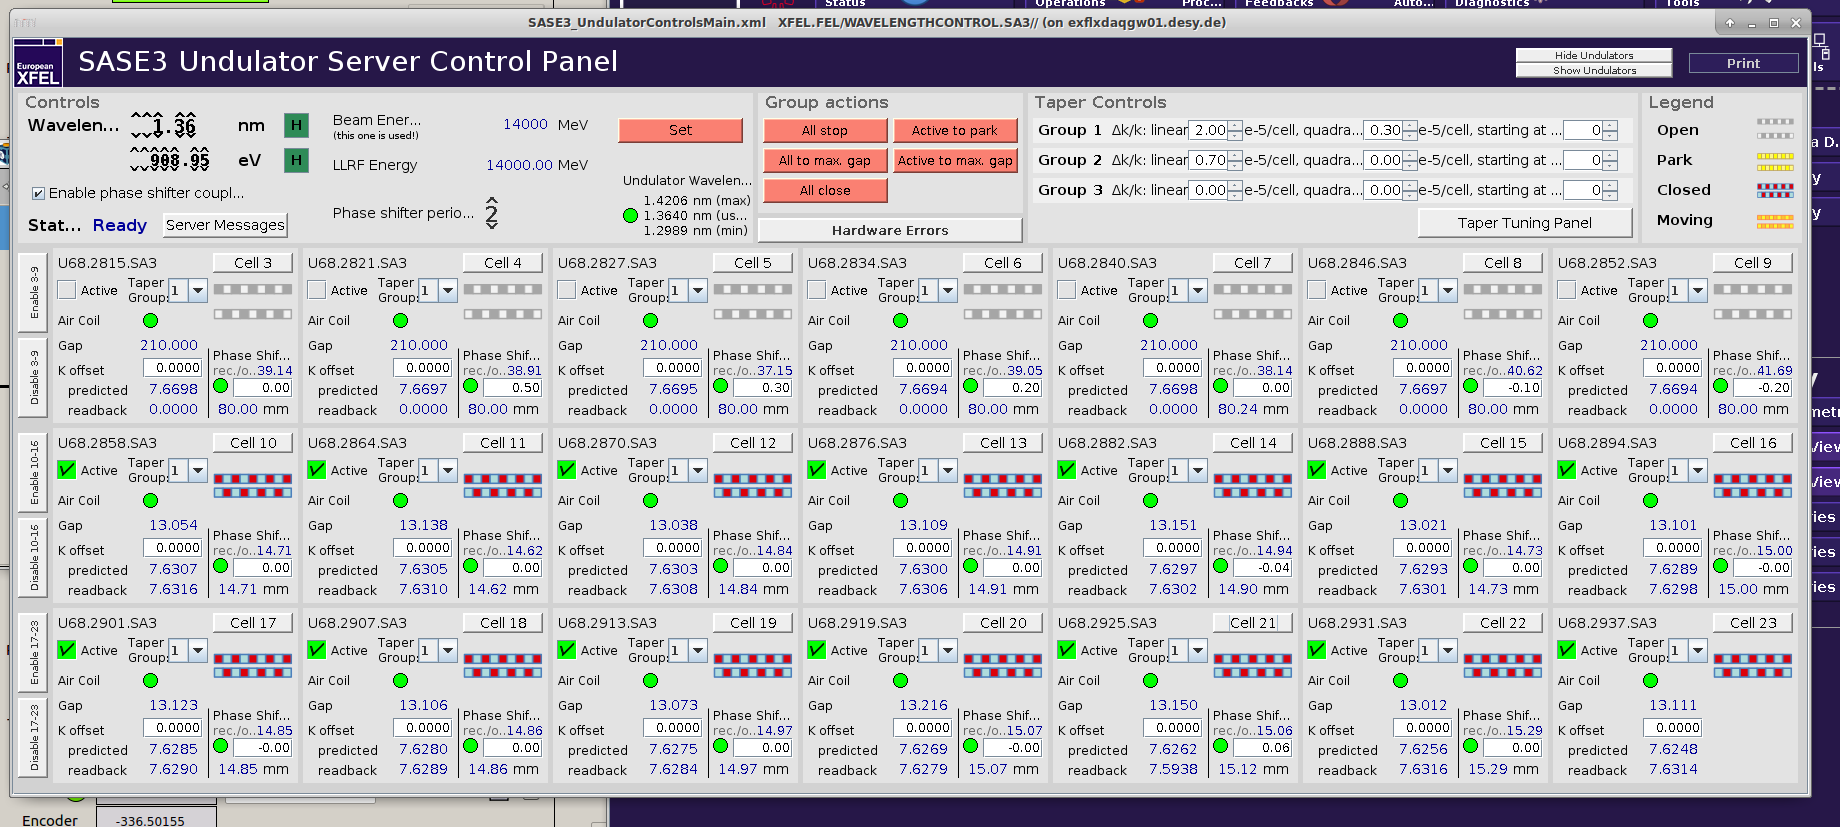Viewport: 1840px width, 827px height.
Task: Click the All stop button
Action: (x=825, y=131)
